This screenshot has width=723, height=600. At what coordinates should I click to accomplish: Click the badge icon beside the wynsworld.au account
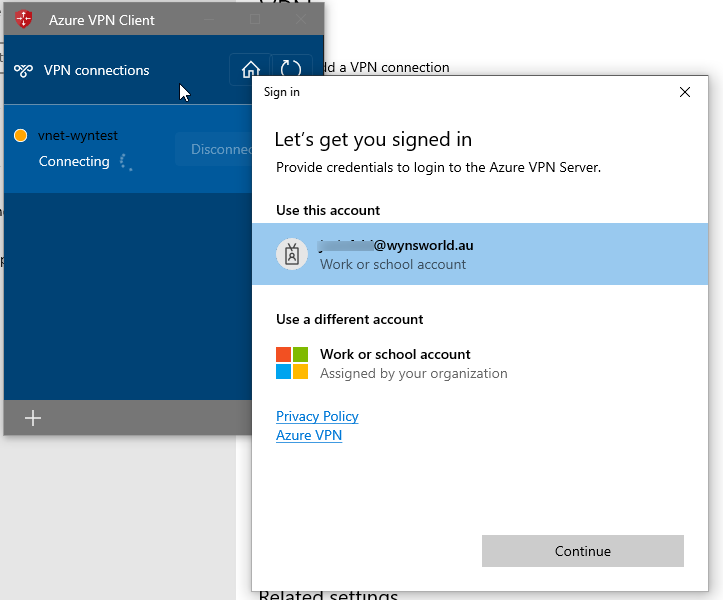pyautogui.click(x=292, y=254)
